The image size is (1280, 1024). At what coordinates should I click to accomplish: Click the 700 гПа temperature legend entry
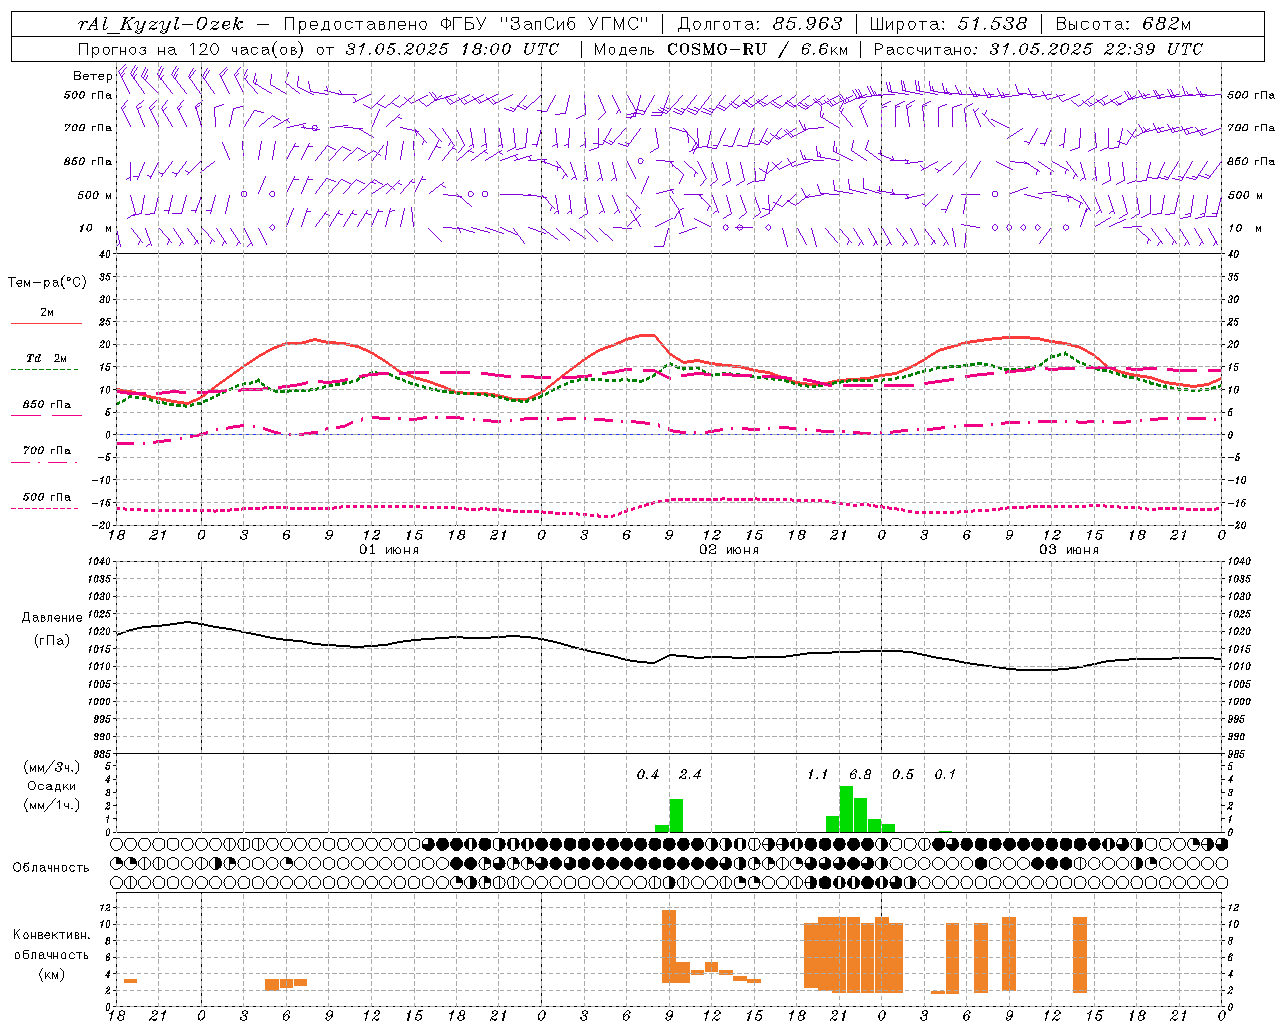[47, 451]
